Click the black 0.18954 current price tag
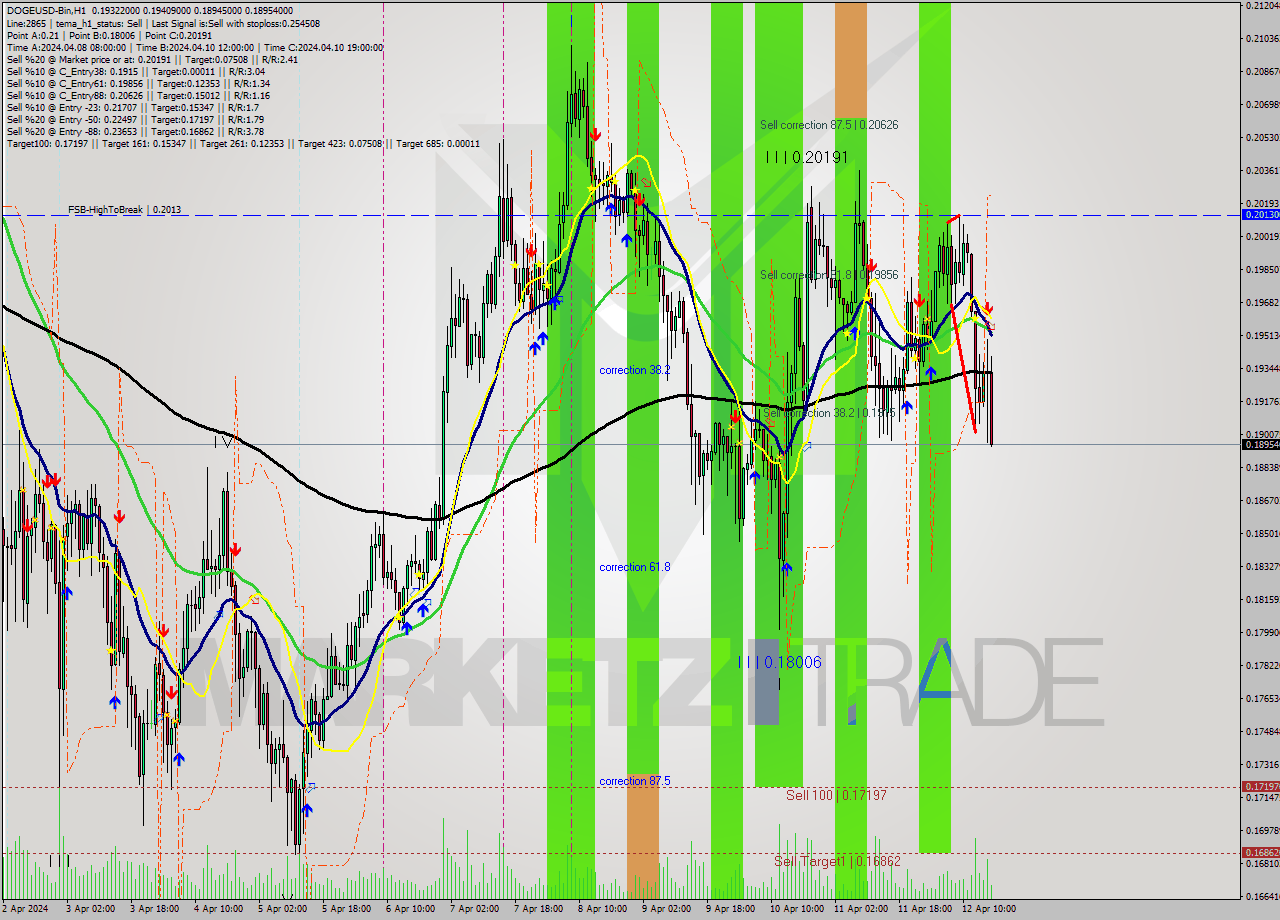Screen dimensions: 1280x920 point(1260,444)
